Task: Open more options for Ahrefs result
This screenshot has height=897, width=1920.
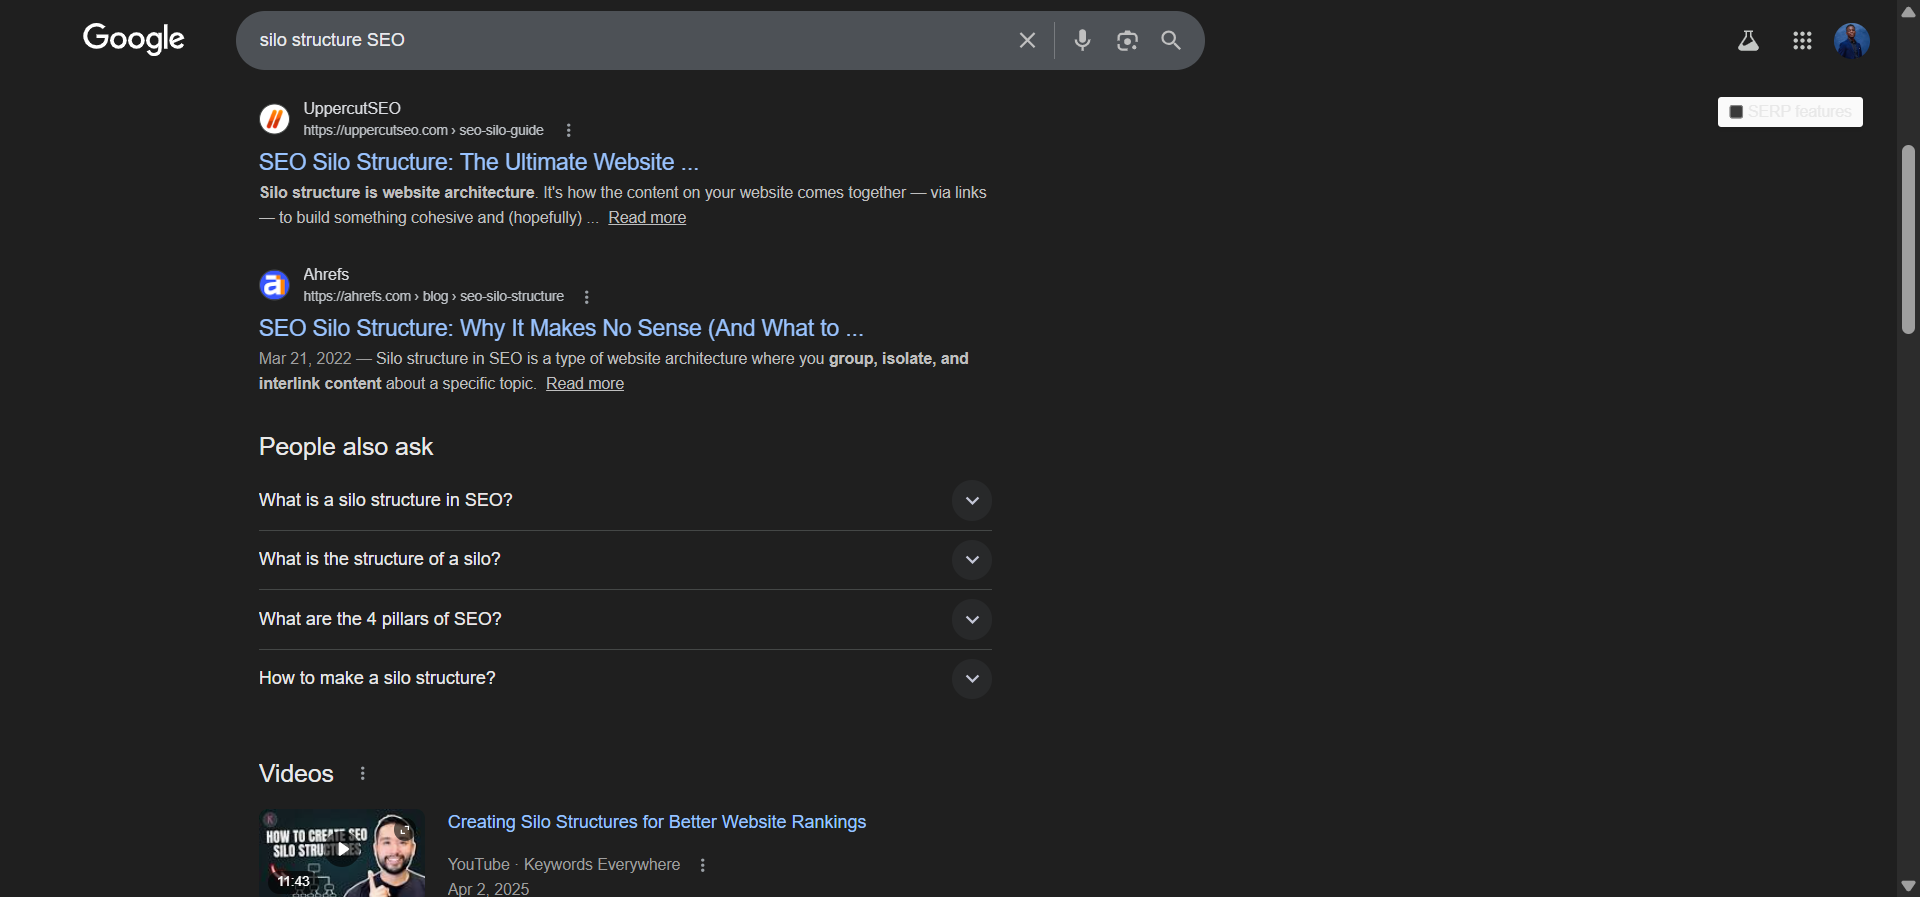Action: pyautogui.click(x=586, y=297)
